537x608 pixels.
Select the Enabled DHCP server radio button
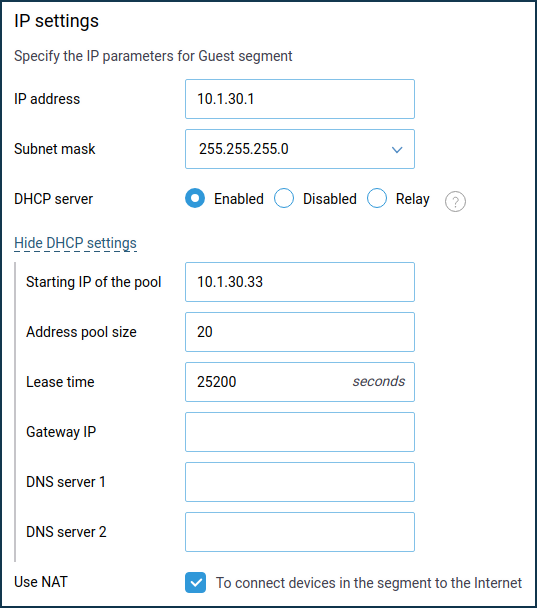(195, 198)
